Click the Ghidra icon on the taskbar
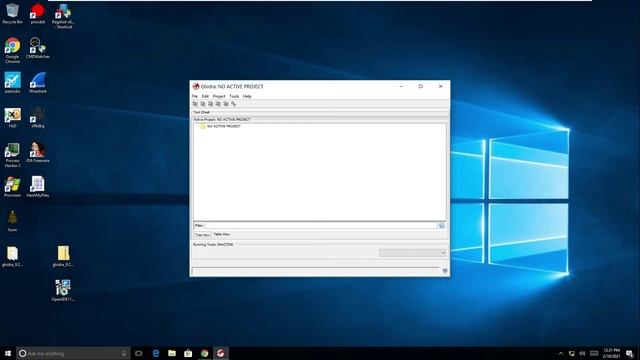 click(221, 353)
